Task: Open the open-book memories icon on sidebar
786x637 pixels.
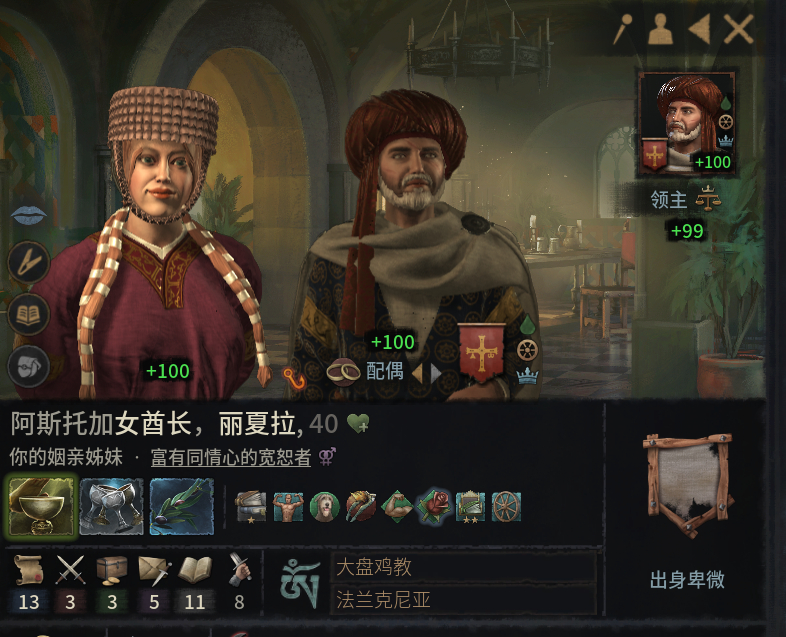Action: (29, 314)
